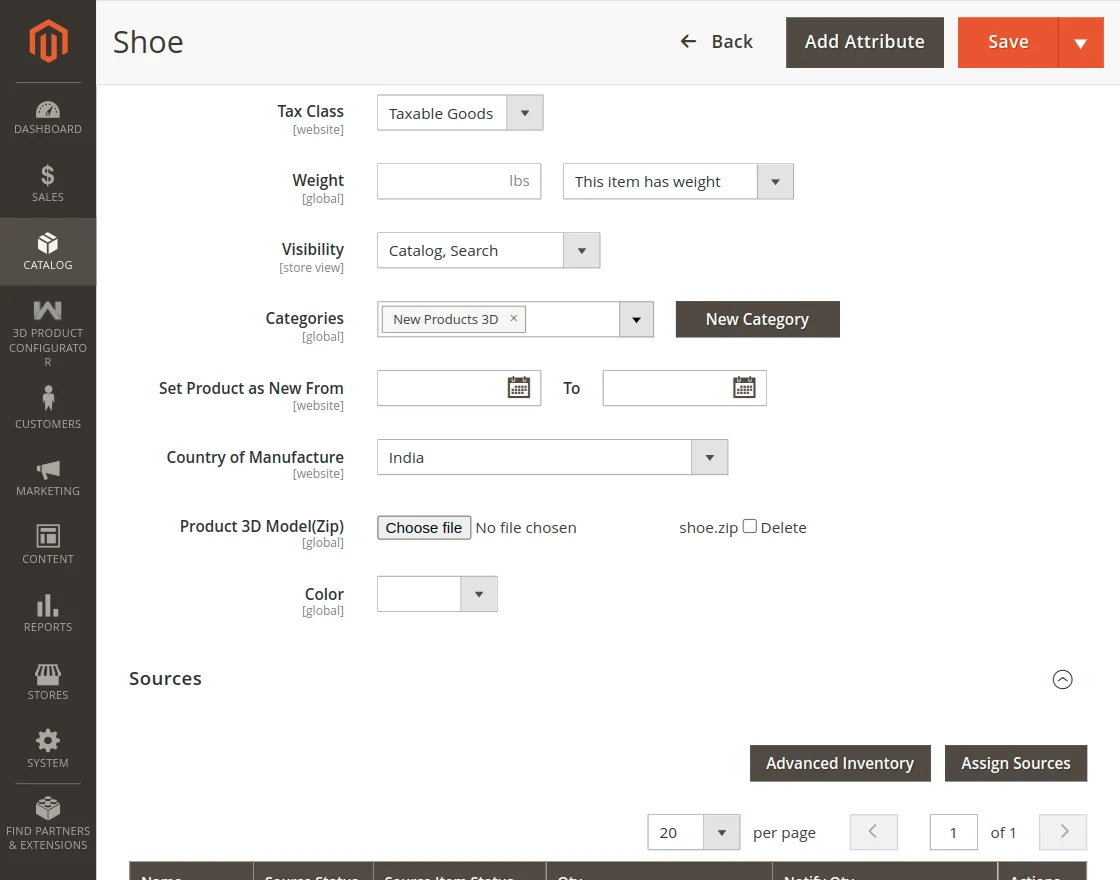Open the calendar for Set Product as New From
Screen dimensions: 1120x880
pyautogui.click(x=520, y=388)
